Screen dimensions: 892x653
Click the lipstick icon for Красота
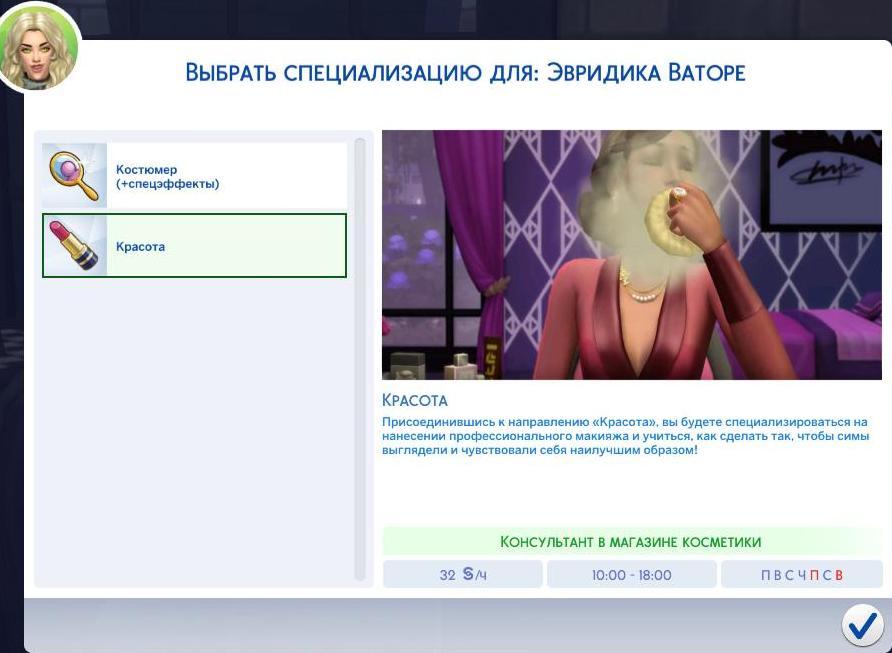pos(75,246)
